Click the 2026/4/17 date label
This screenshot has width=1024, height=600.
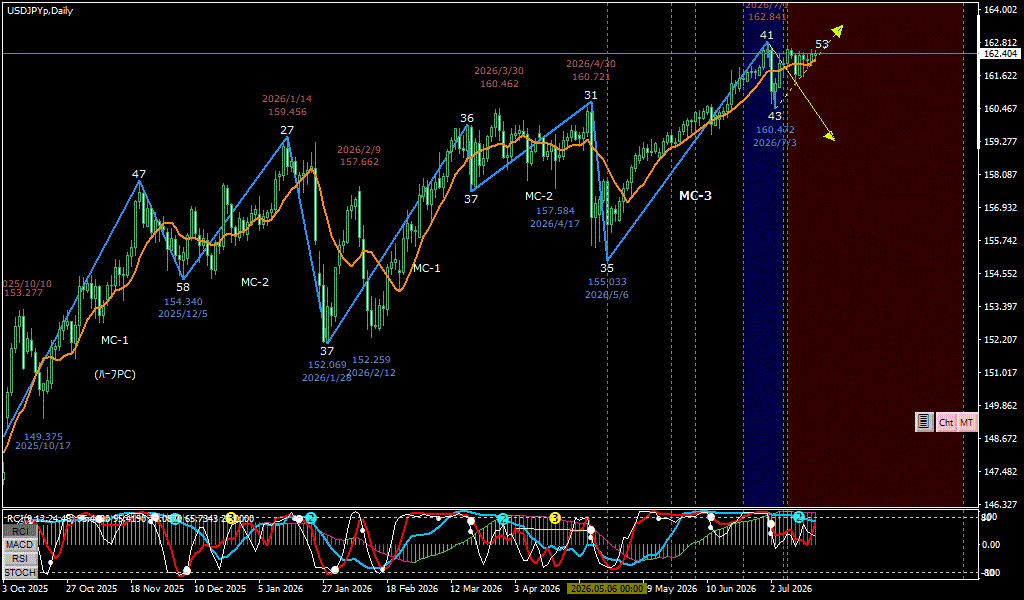[x=555, y=223]
